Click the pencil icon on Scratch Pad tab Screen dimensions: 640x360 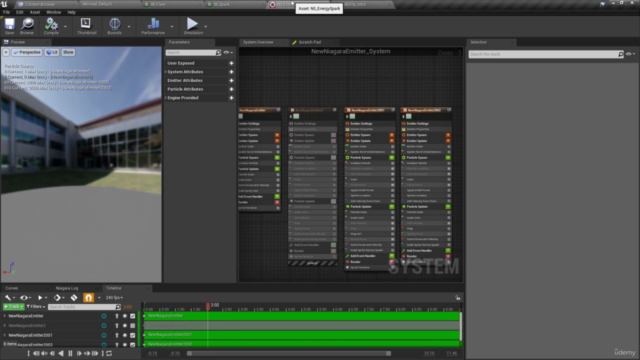[294, 42]
